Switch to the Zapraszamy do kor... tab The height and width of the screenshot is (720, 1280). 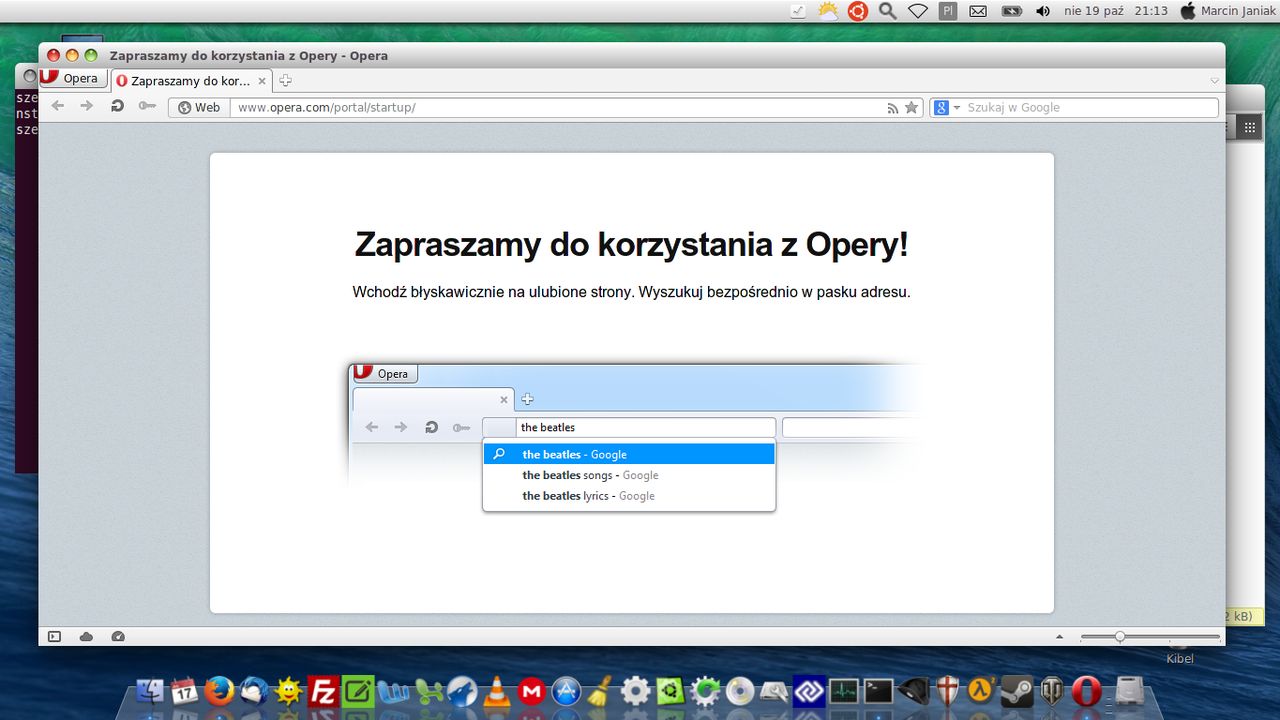tap(190, 81)
